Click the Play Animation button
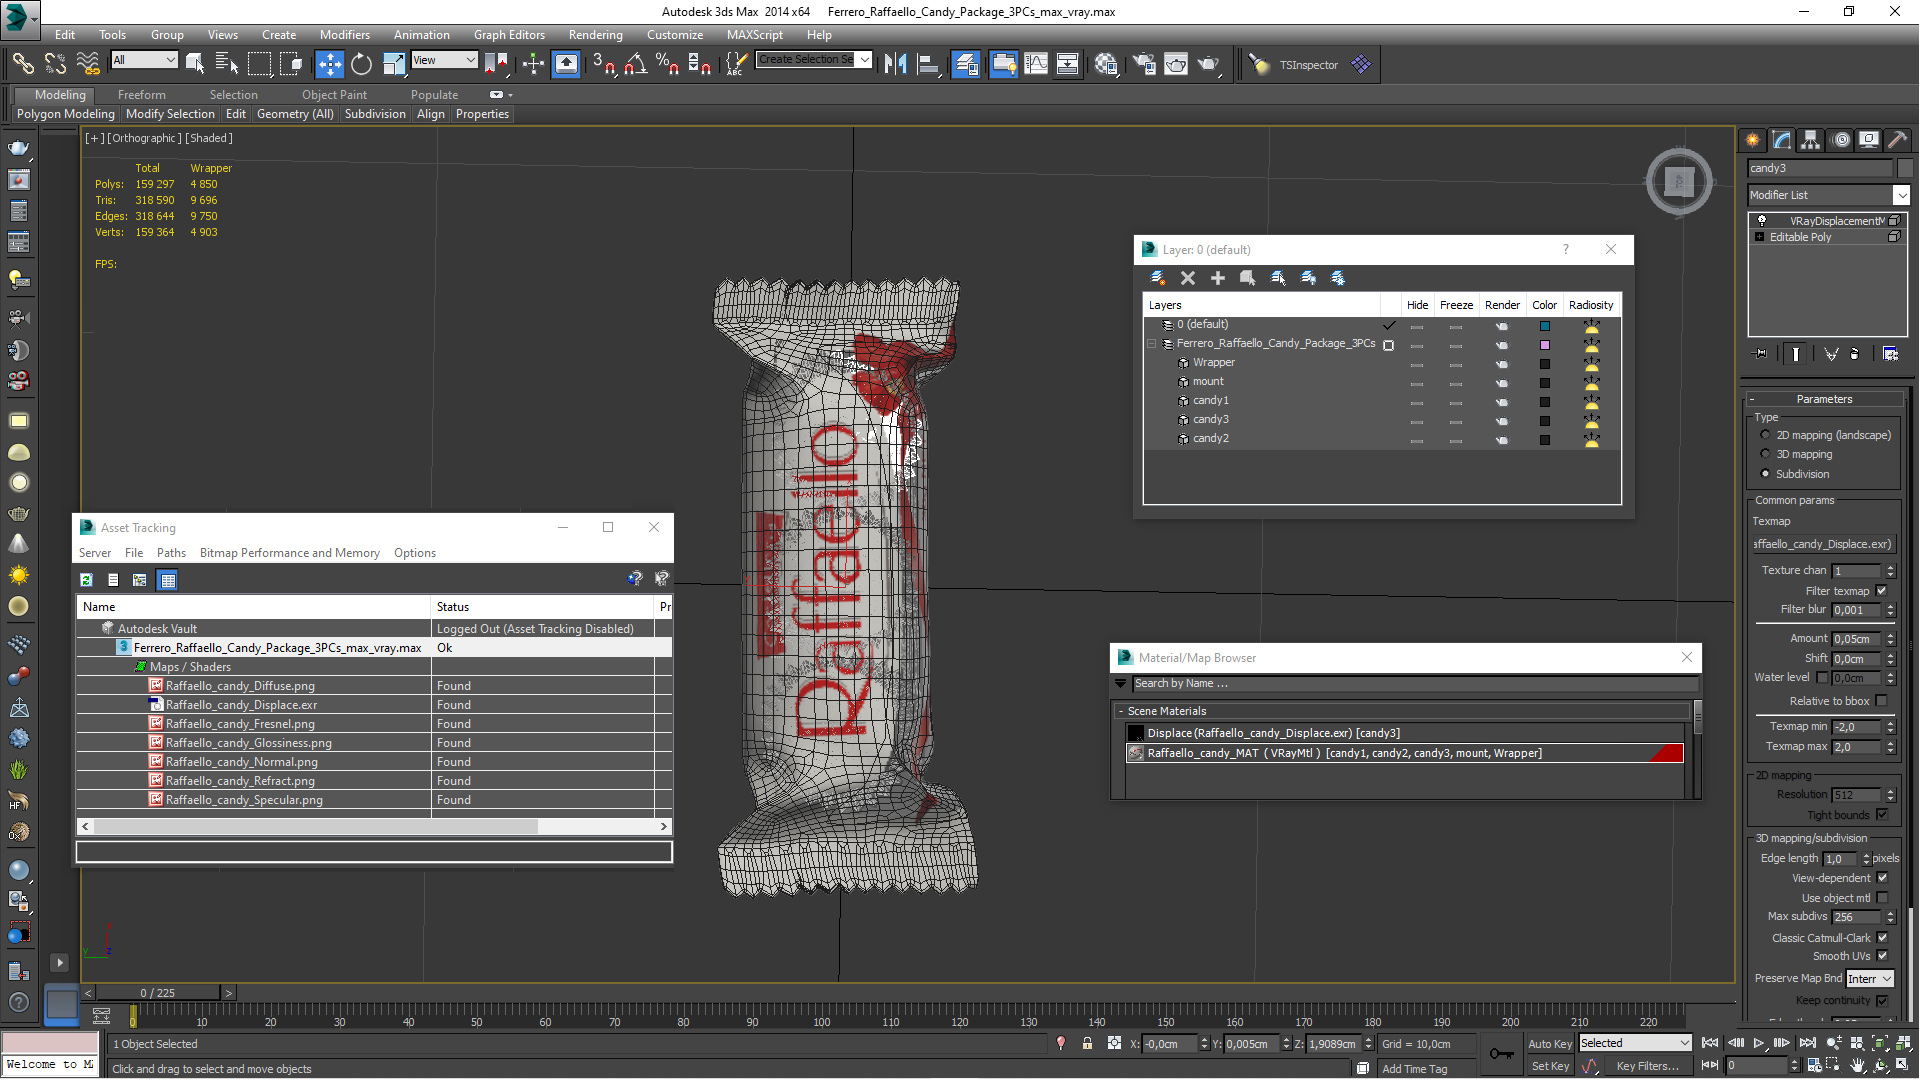 1758,1043
